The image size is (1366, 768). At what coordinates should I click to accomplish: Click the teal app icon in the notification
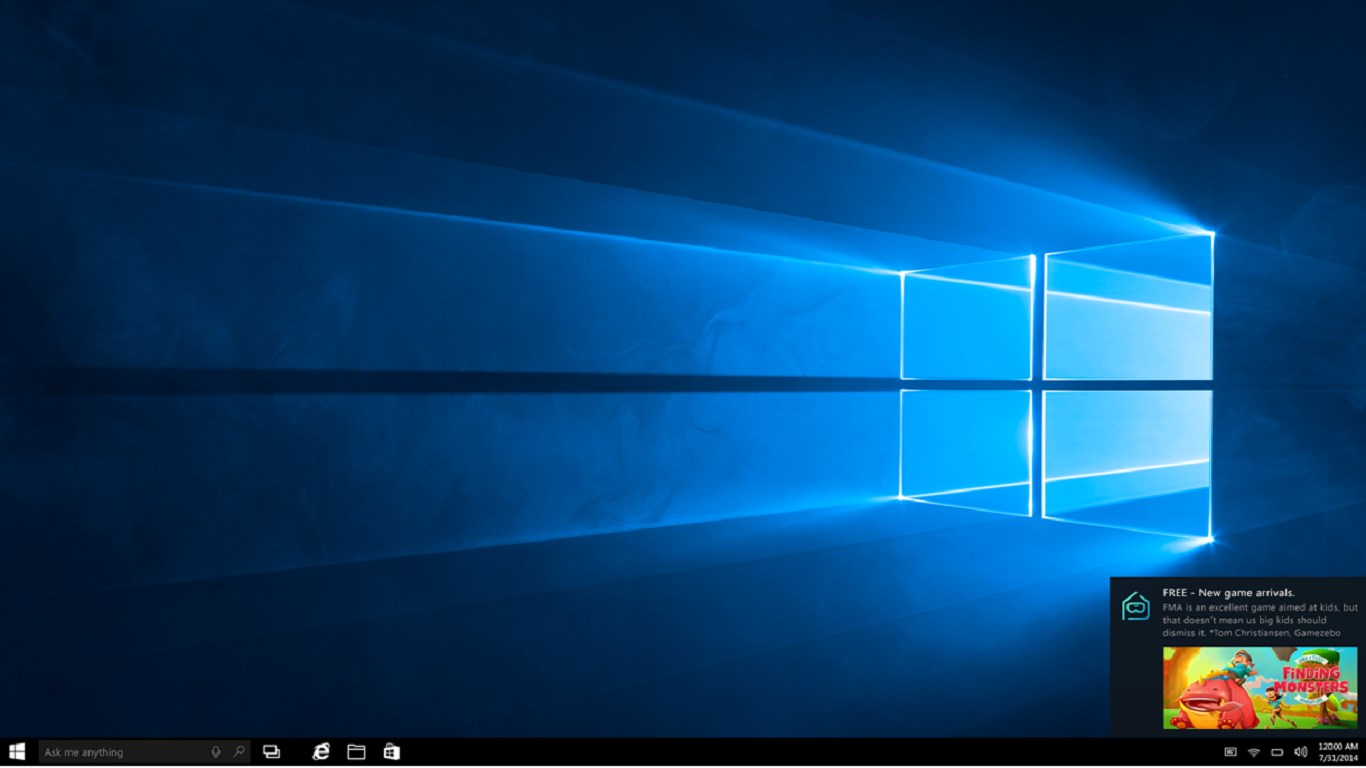1135,606
